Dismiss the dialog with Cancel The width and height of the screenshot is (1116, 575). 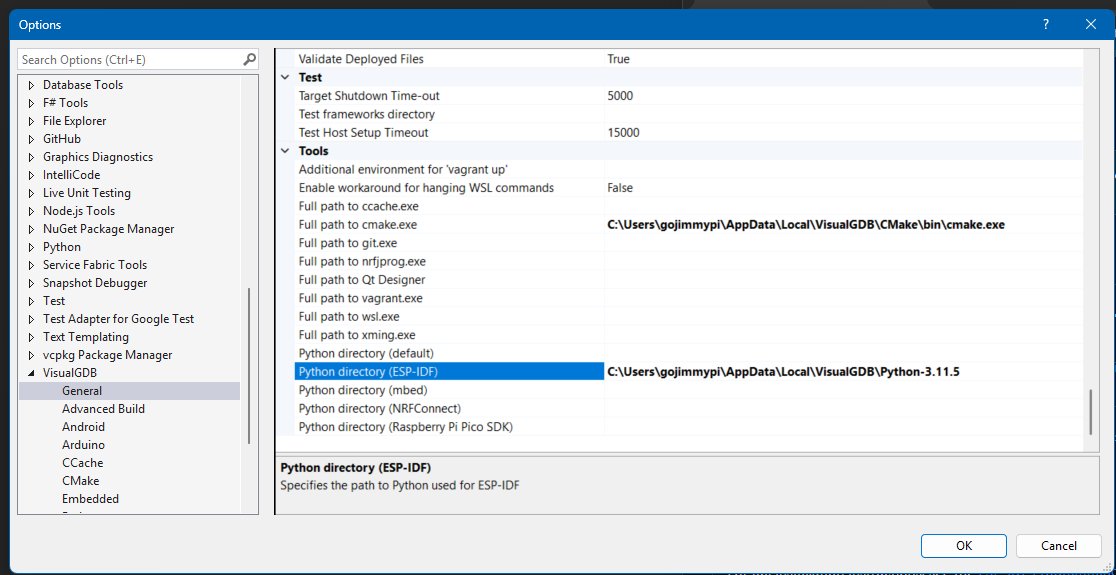(1058, 546)
